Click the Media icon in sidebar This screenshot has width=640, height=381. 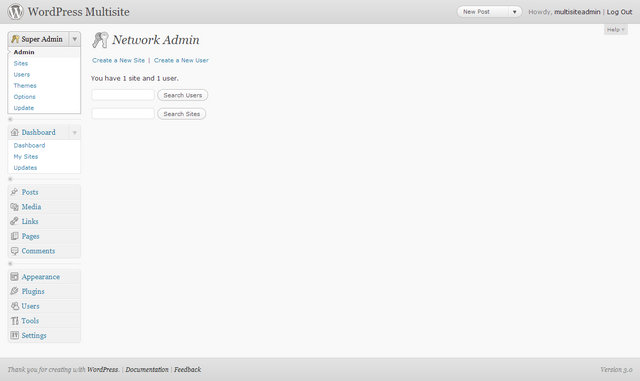pos(14,207)
